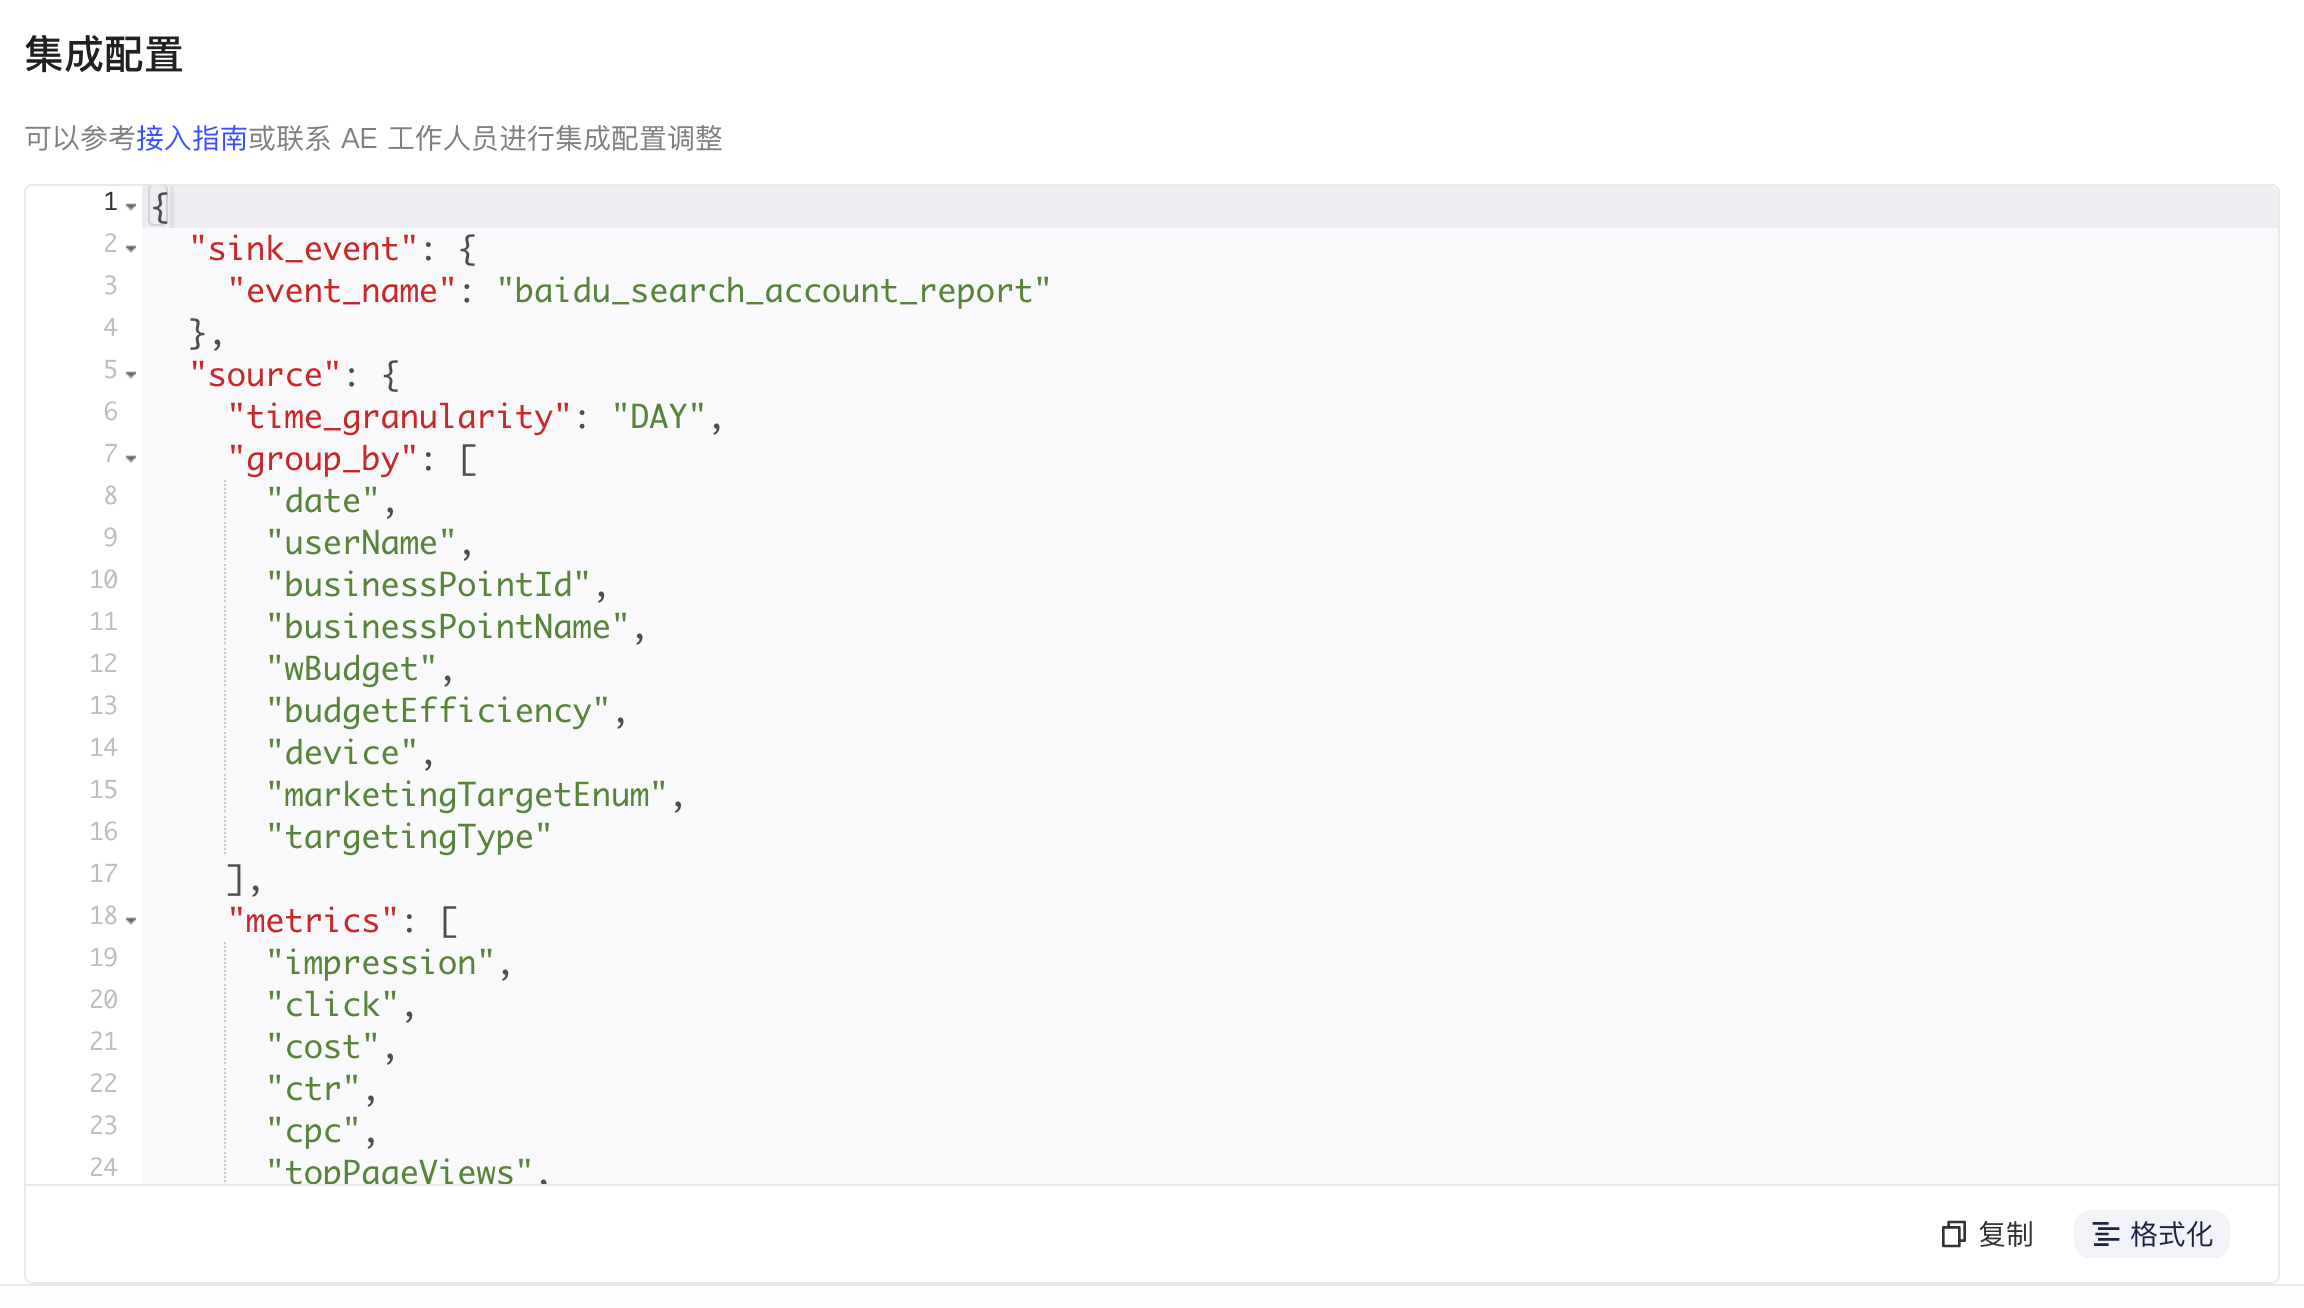Click the 集成配置 heading
Image resolution: width=2304 pixels, height=1308 pixels.
click(x=104, y=54)
